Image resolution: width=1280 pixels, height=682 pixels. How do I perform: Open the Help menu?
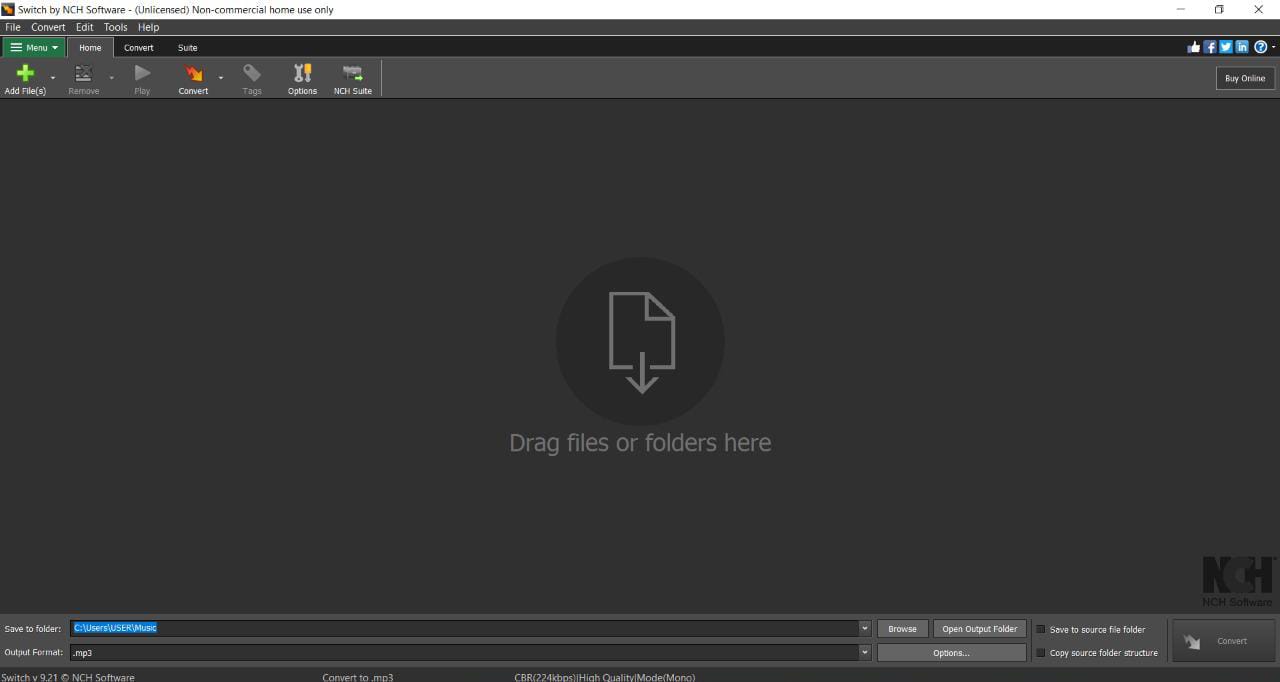click(x=148, y=27)
